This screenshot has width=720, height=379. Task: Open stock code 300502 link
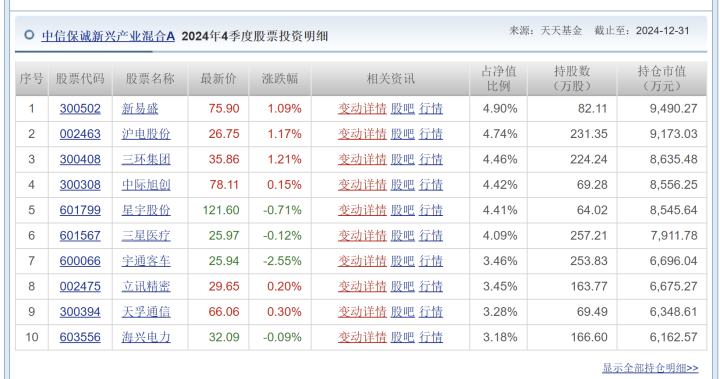pyautogui.click(x=80, y=108)
